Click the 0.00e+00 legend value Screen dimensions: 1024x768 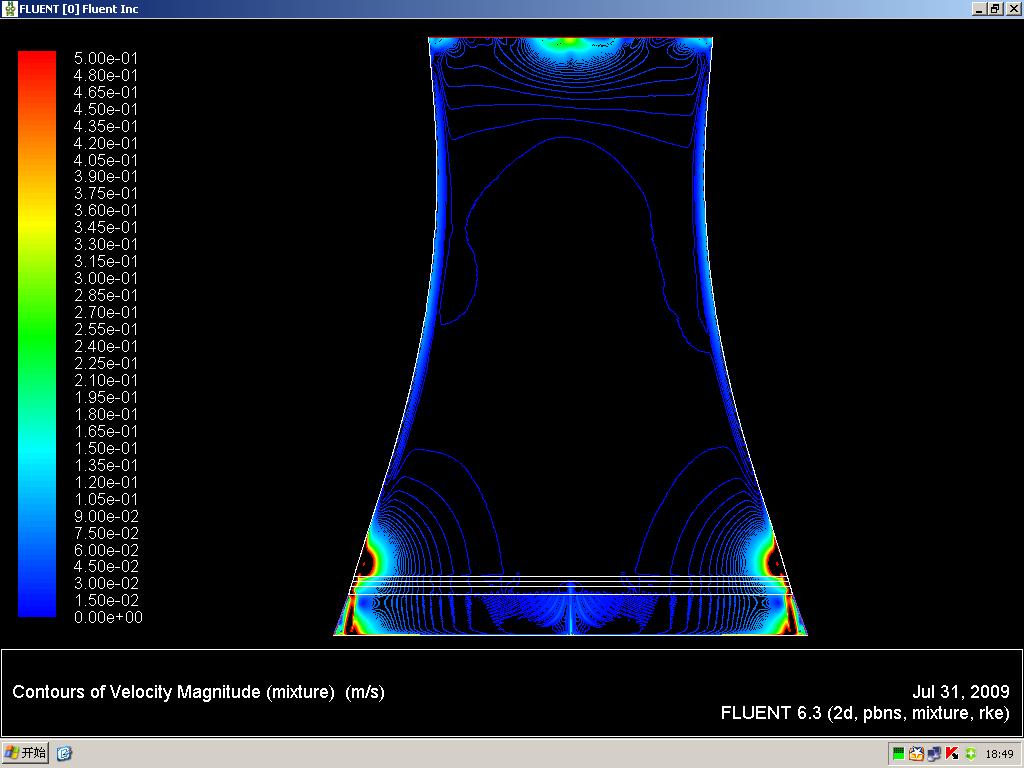[x=108, y=618]
